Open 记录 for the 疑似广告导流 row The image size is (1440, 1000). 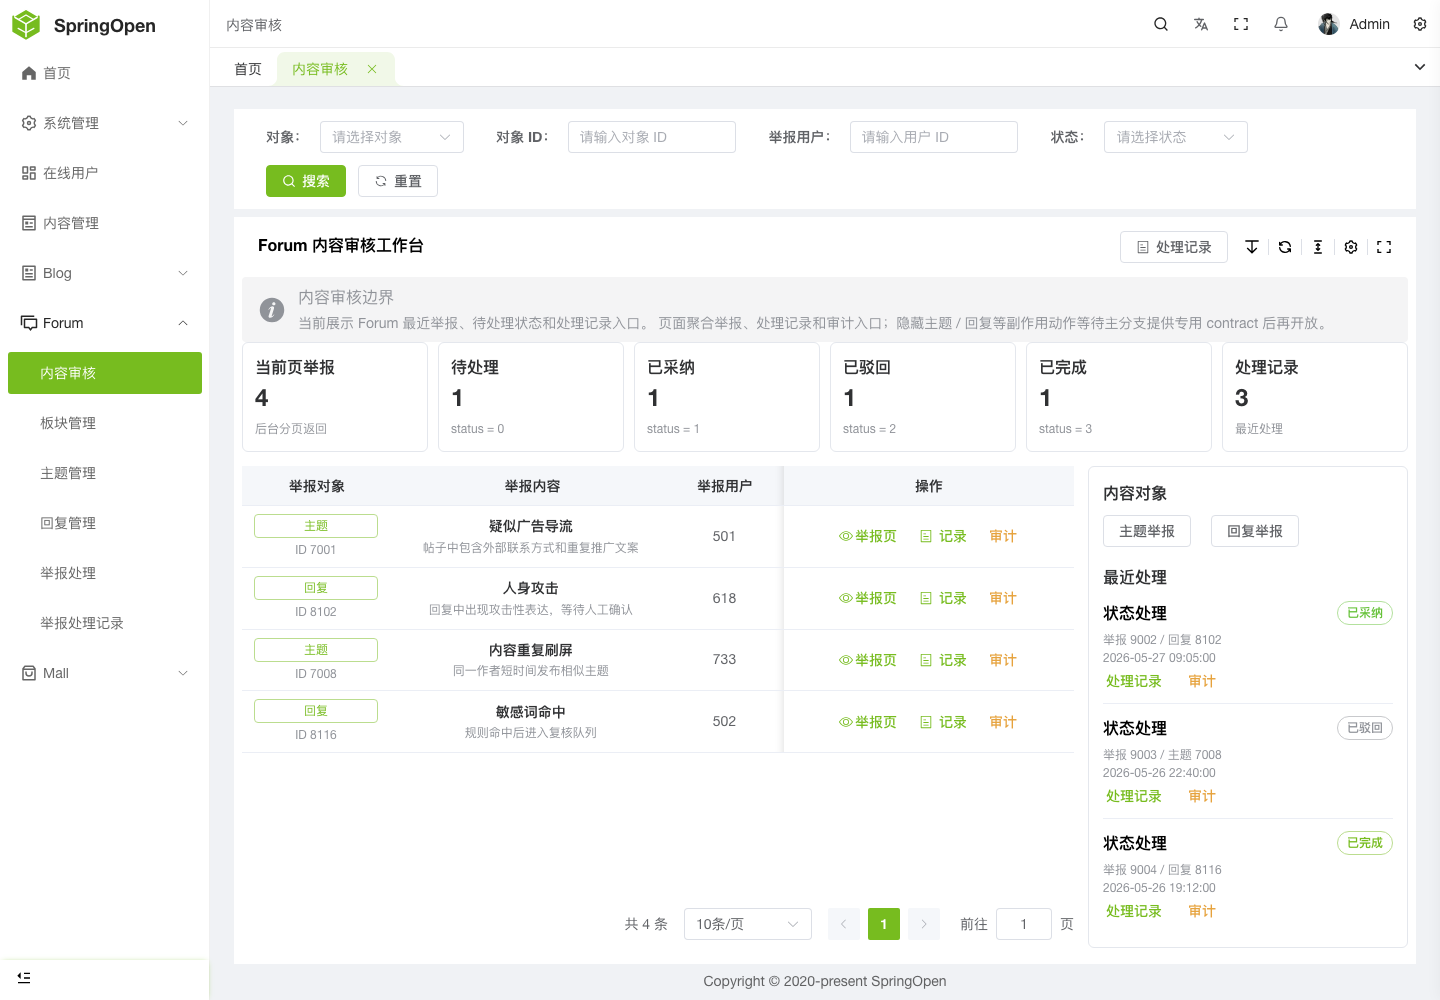coord(943,536)
